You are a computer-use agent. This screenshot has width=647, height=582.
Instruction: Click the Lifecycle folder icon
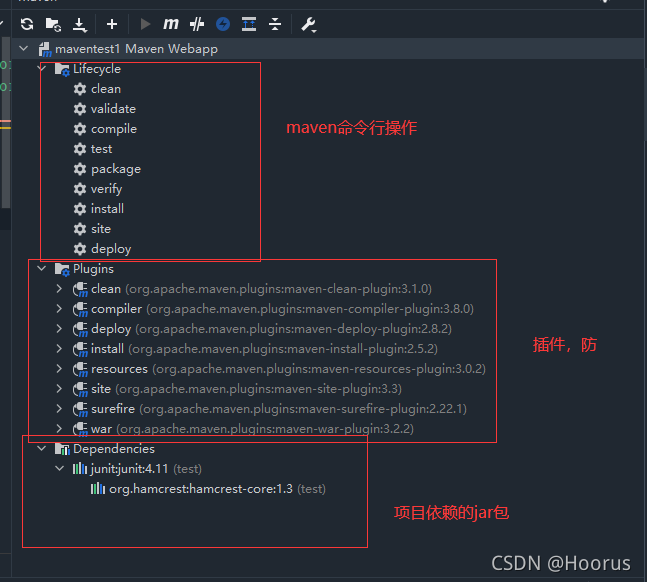(x=62, y=69)
